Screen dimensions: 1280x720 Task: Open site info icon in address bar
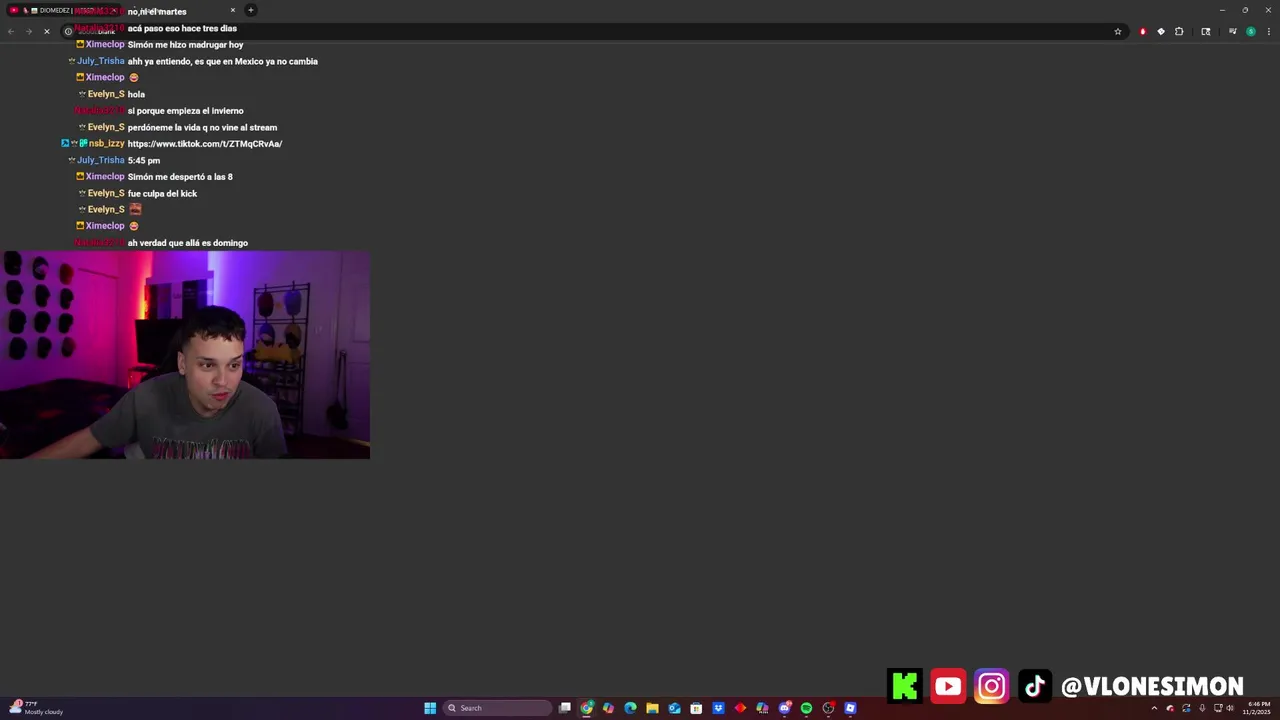click(68, 31)
